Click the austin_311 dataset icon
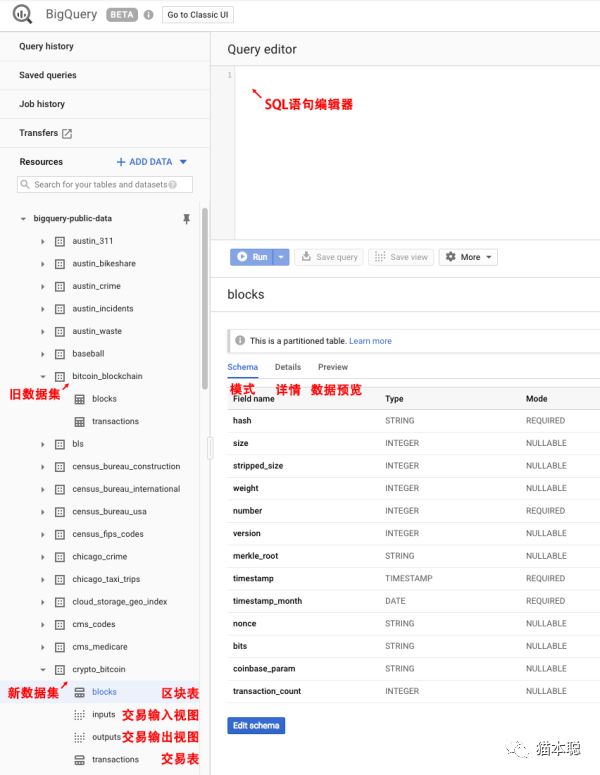The image size is (600, 775). coord(60,241)
